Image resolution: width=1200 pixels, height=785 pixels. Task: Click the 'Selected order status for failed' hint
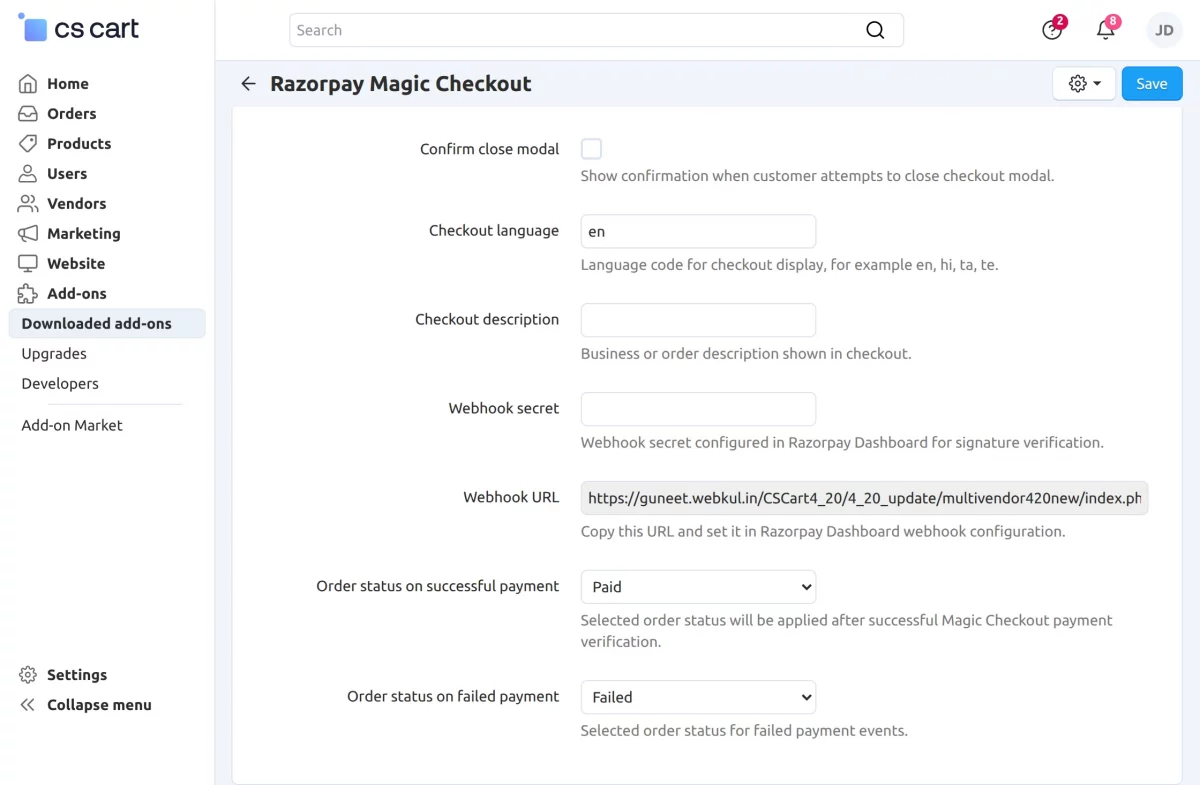click(x=744, y=731)
